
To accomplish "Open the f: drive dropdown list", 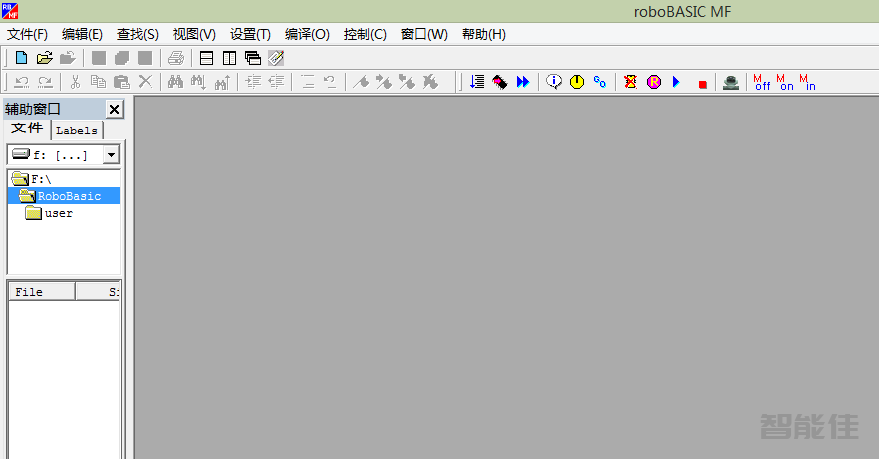I will point(111,155).
